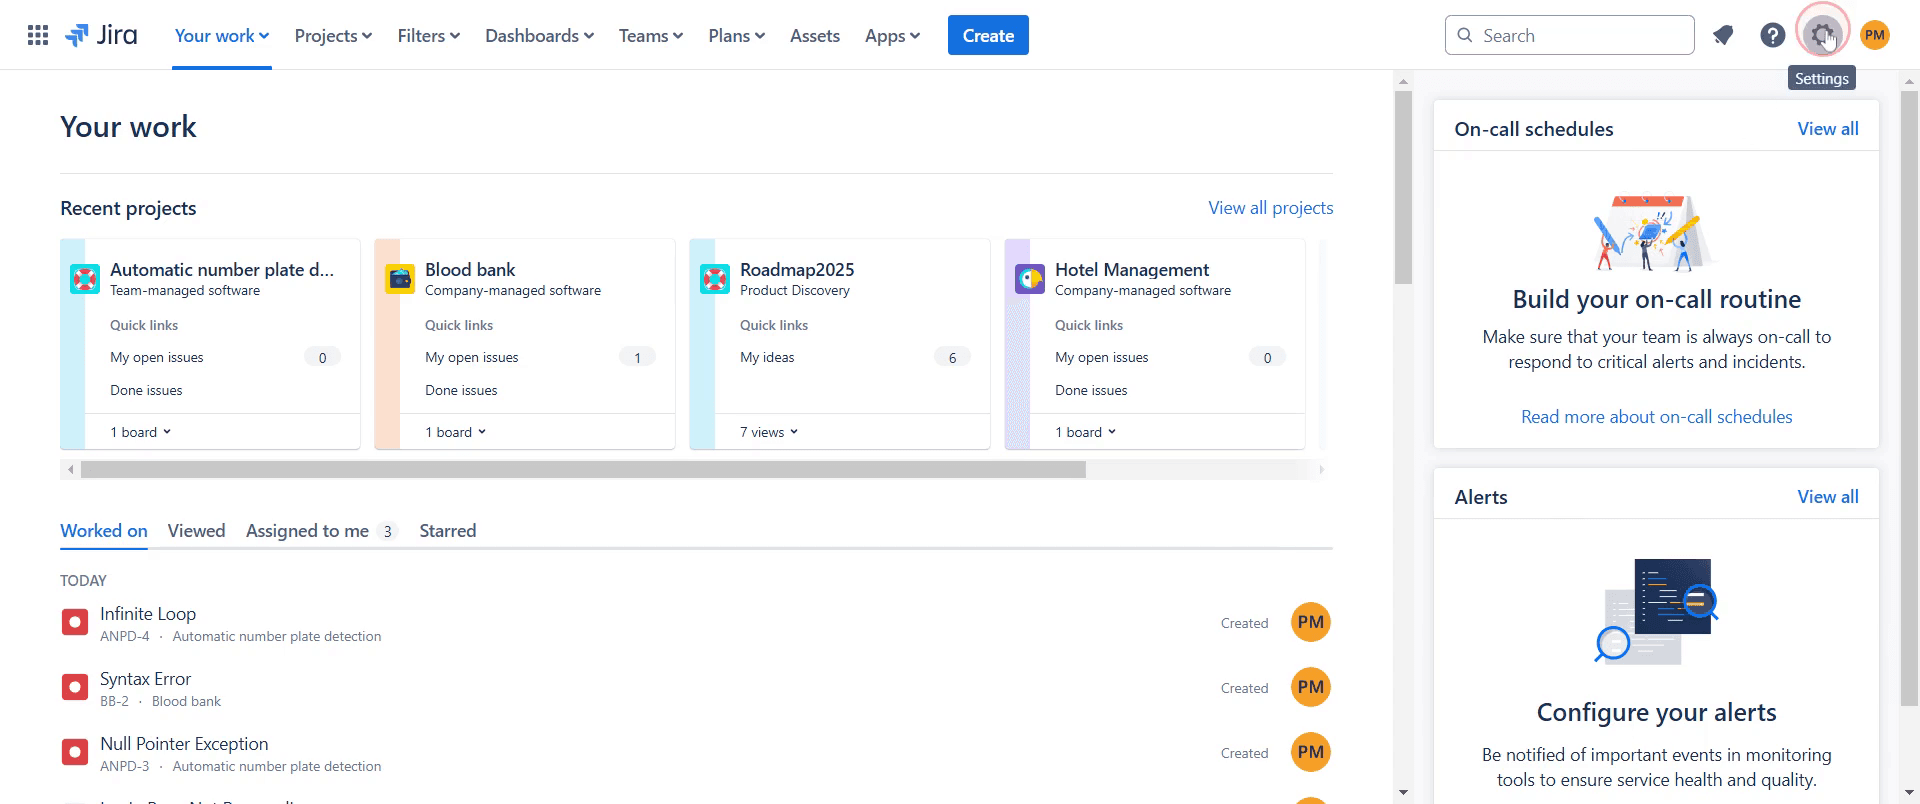Viewport: 1920px width, 804px height.
Task: Expand the 1 board dropdown under Blood bank
Action: click(x=455, y=432)
